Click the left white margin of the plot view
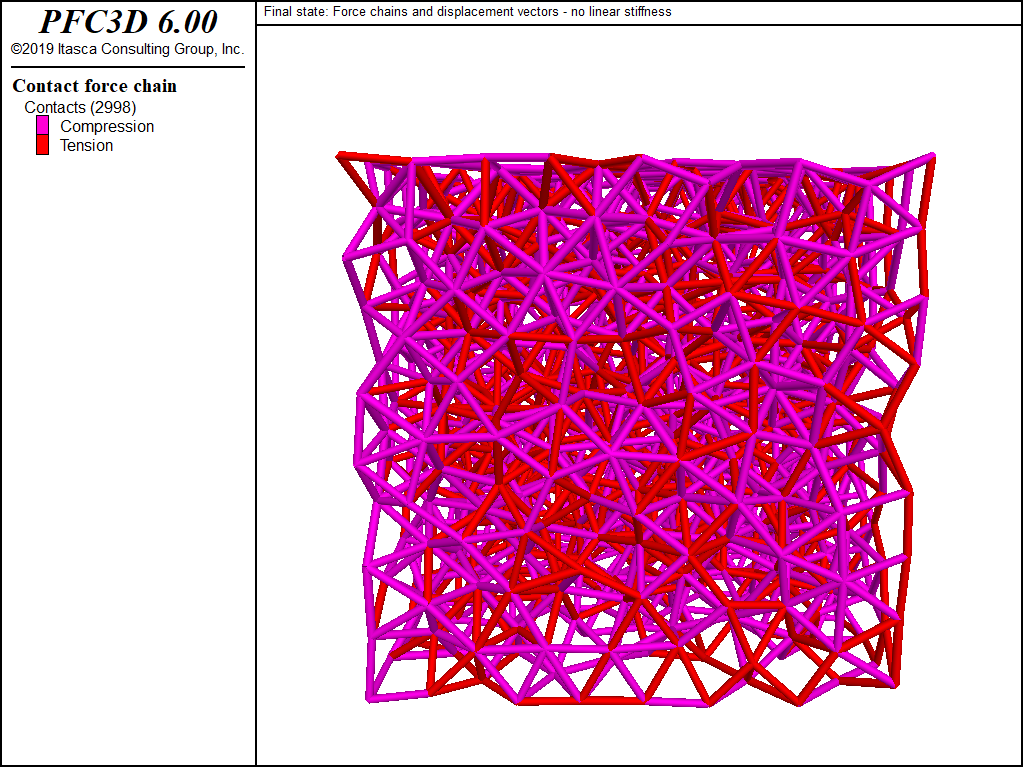Screen dimensions: 1024x768 (x=290, y=400)
